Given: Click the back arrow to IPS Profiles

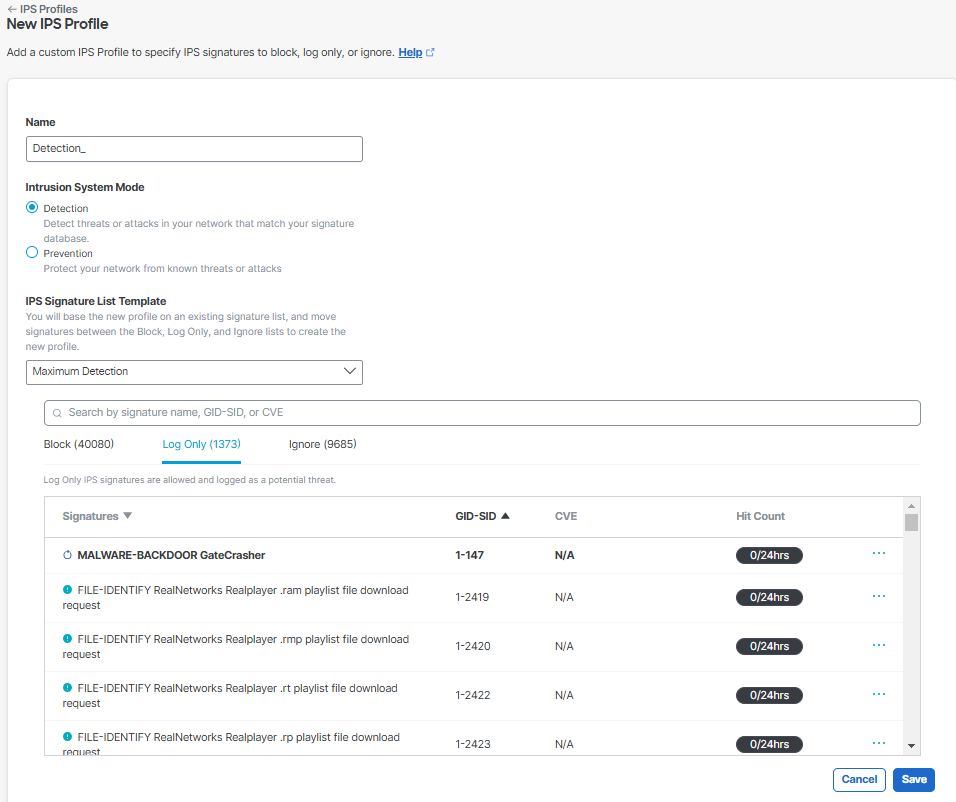Looking at the screenshot, I should tap(12, 9).
